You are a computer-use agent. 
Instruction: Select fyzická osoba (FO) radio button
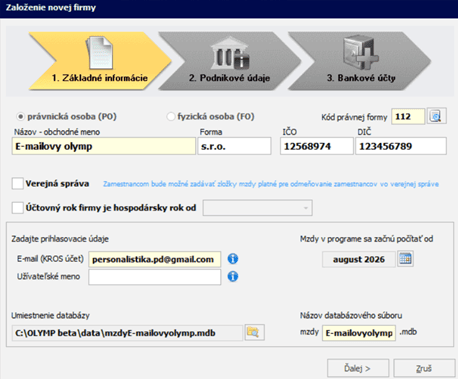tap(171, 117)
